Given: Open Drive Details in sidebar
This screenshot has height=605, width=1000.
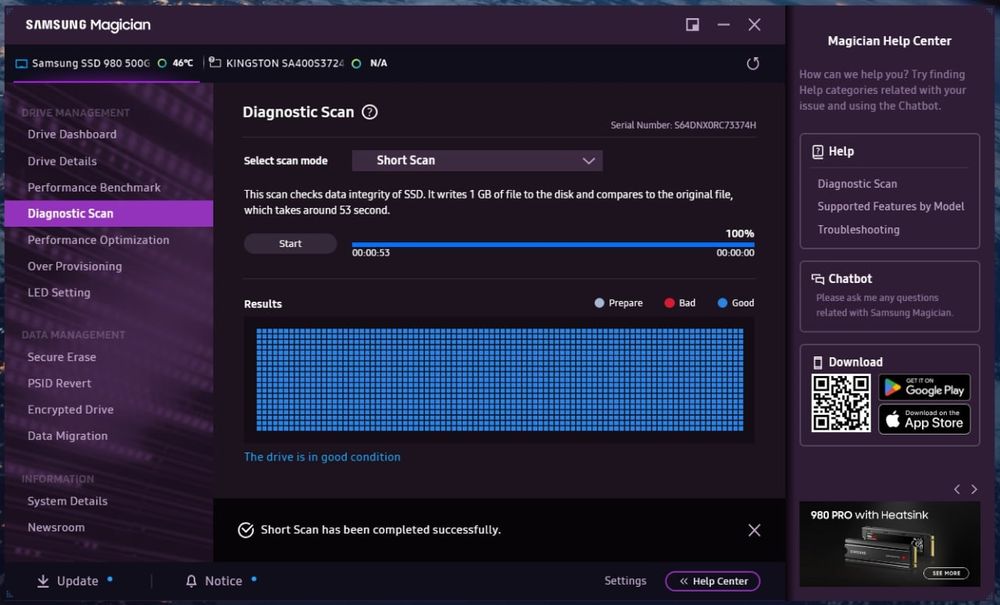Looking at the screenshot, I should 62,161.
